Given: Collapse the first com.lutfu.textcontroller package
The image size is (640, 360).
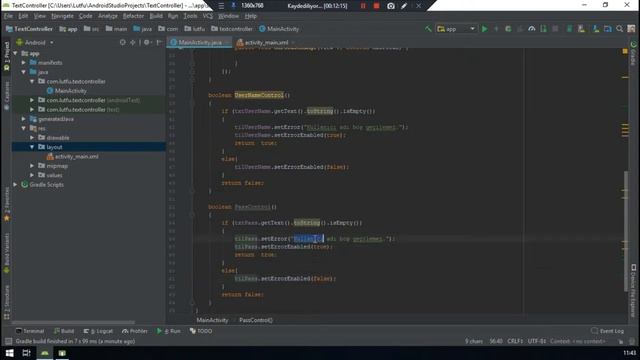Looking at the screenshot, I should (x=32, y=81).
